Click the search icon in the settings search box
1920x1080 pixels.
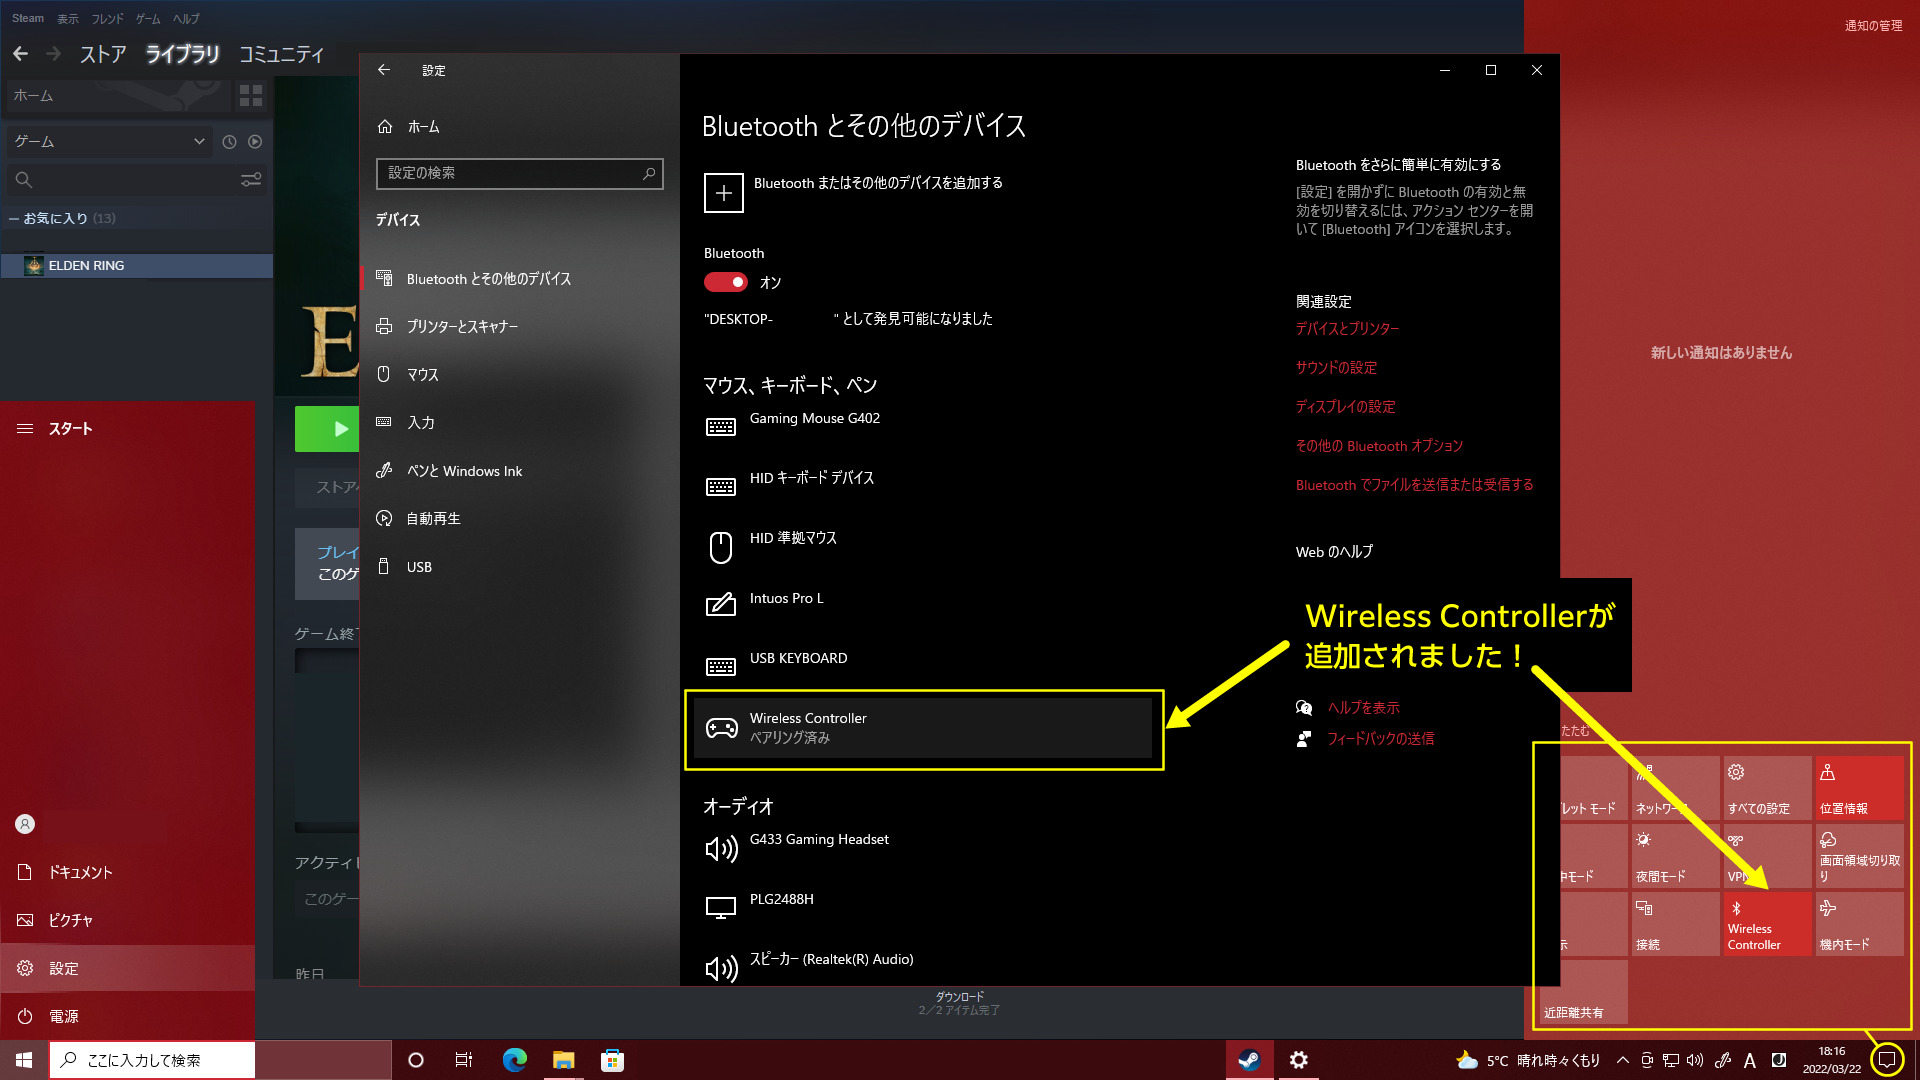tap(649, 174)
